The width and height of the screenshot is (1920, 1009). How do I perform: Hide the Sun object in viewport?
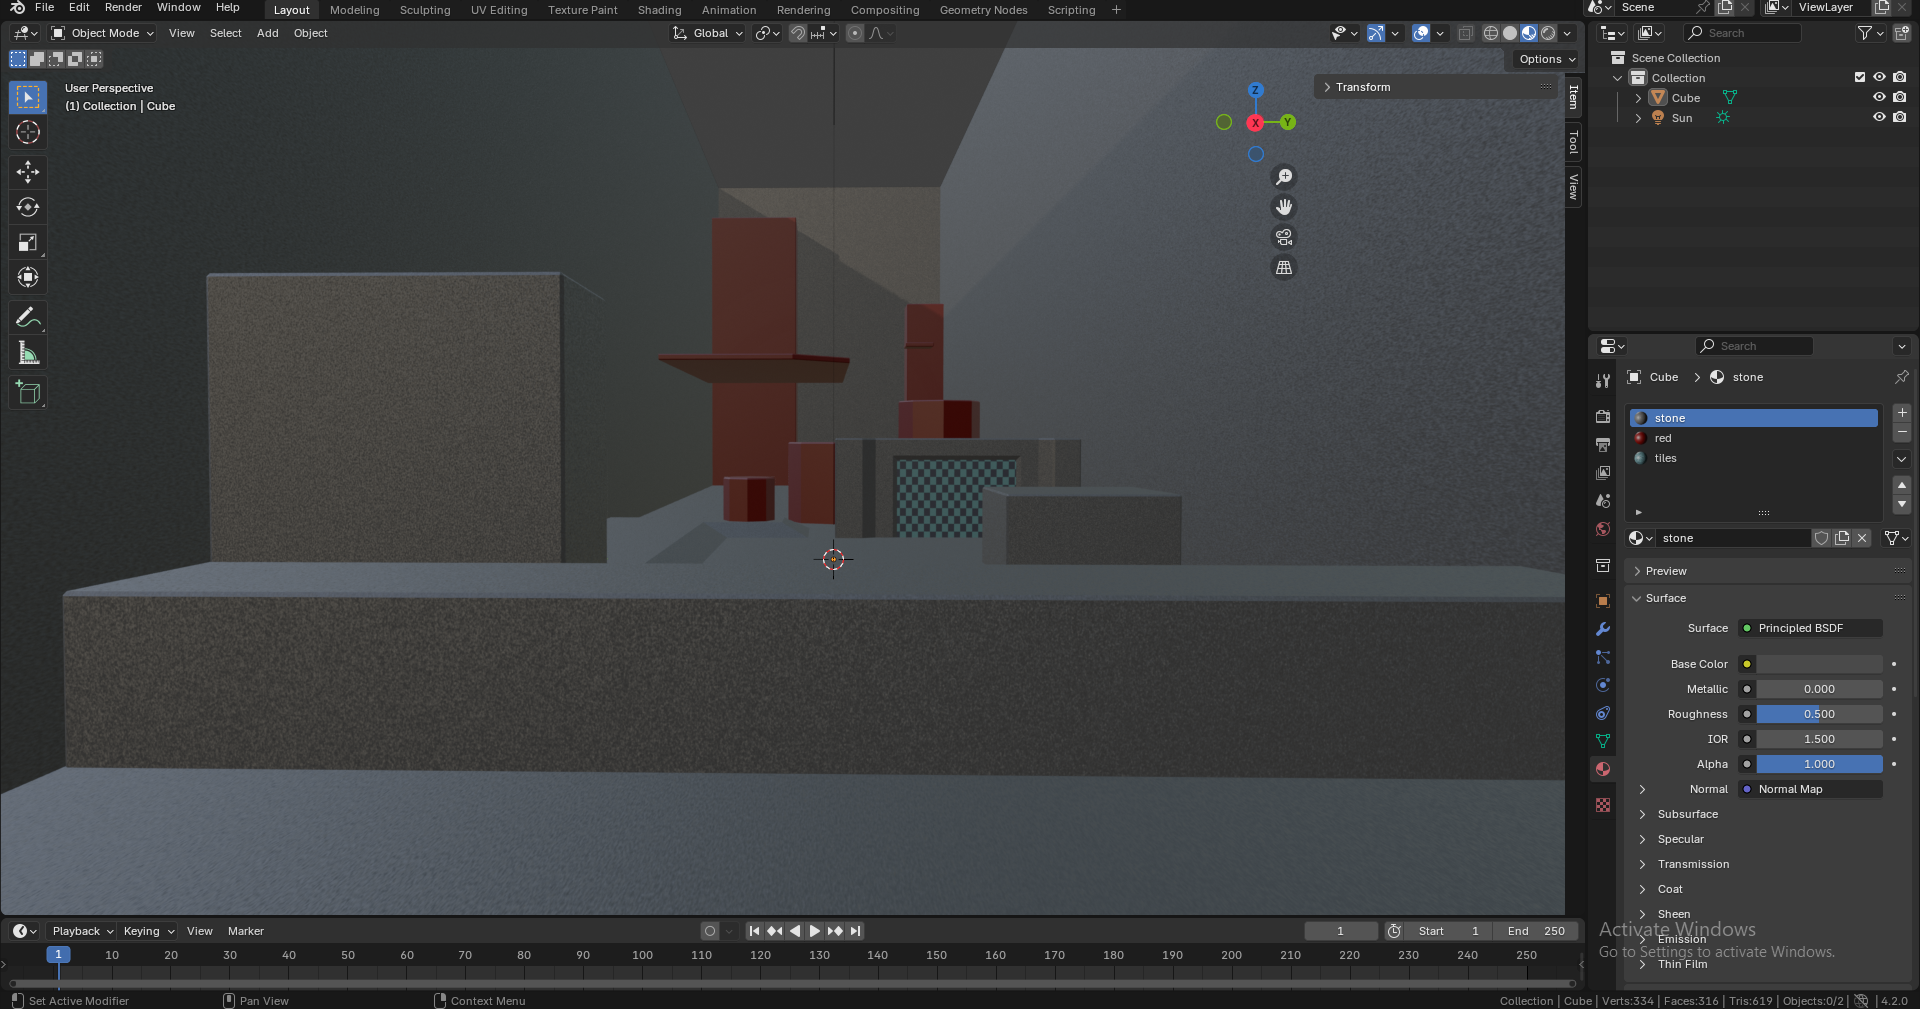pos(1879,117)
